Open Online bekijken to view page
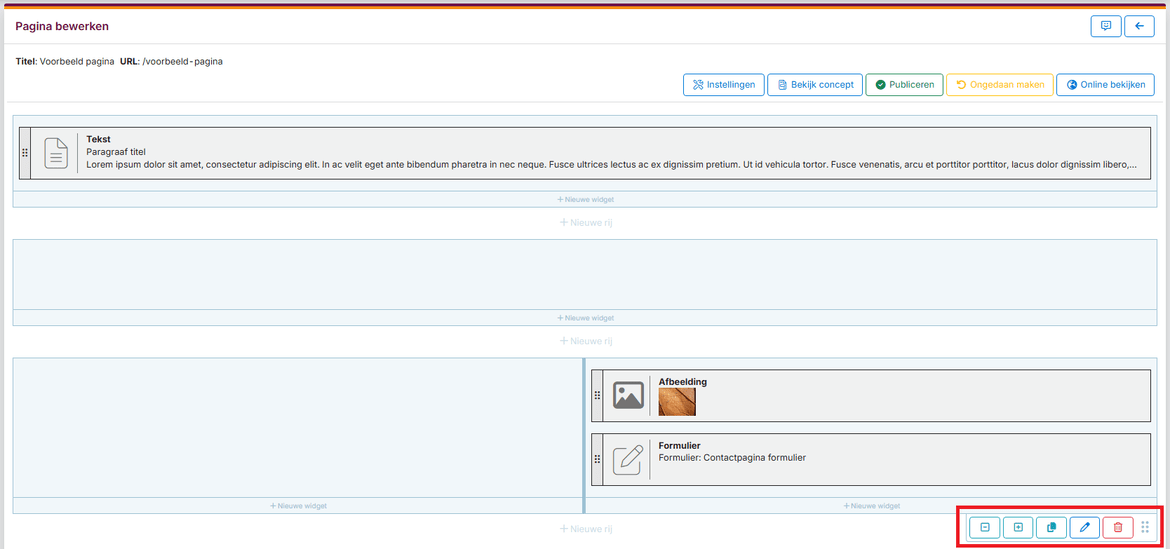 click(x=1105, y=85)
